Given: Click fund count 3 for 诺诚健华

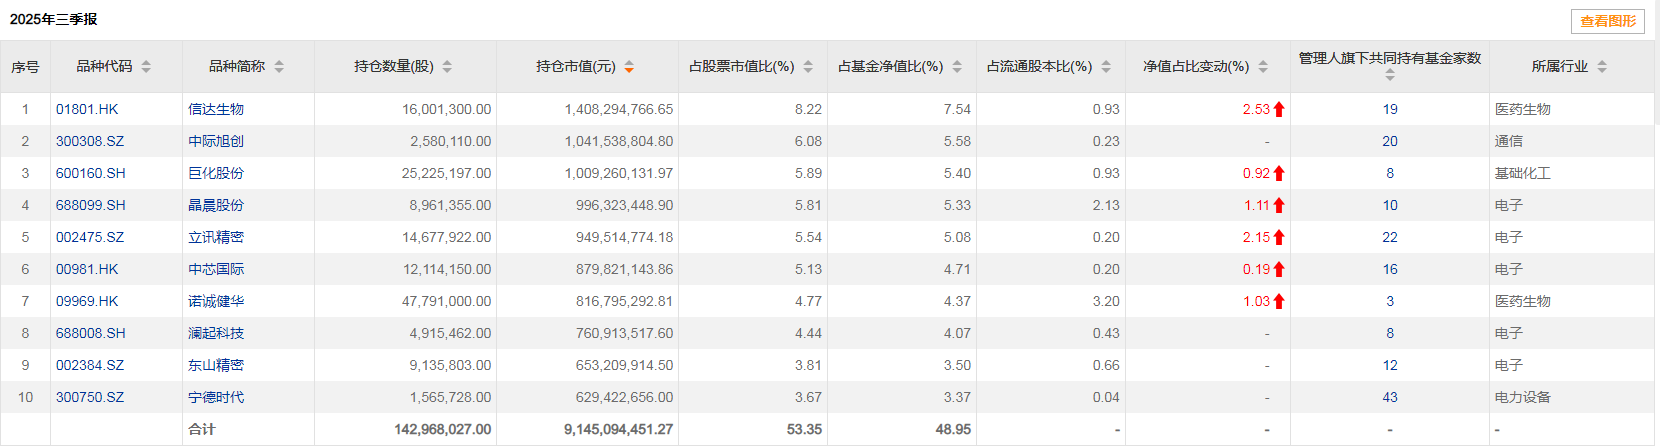Looking at the screenshot, I should click(1390, 301).
